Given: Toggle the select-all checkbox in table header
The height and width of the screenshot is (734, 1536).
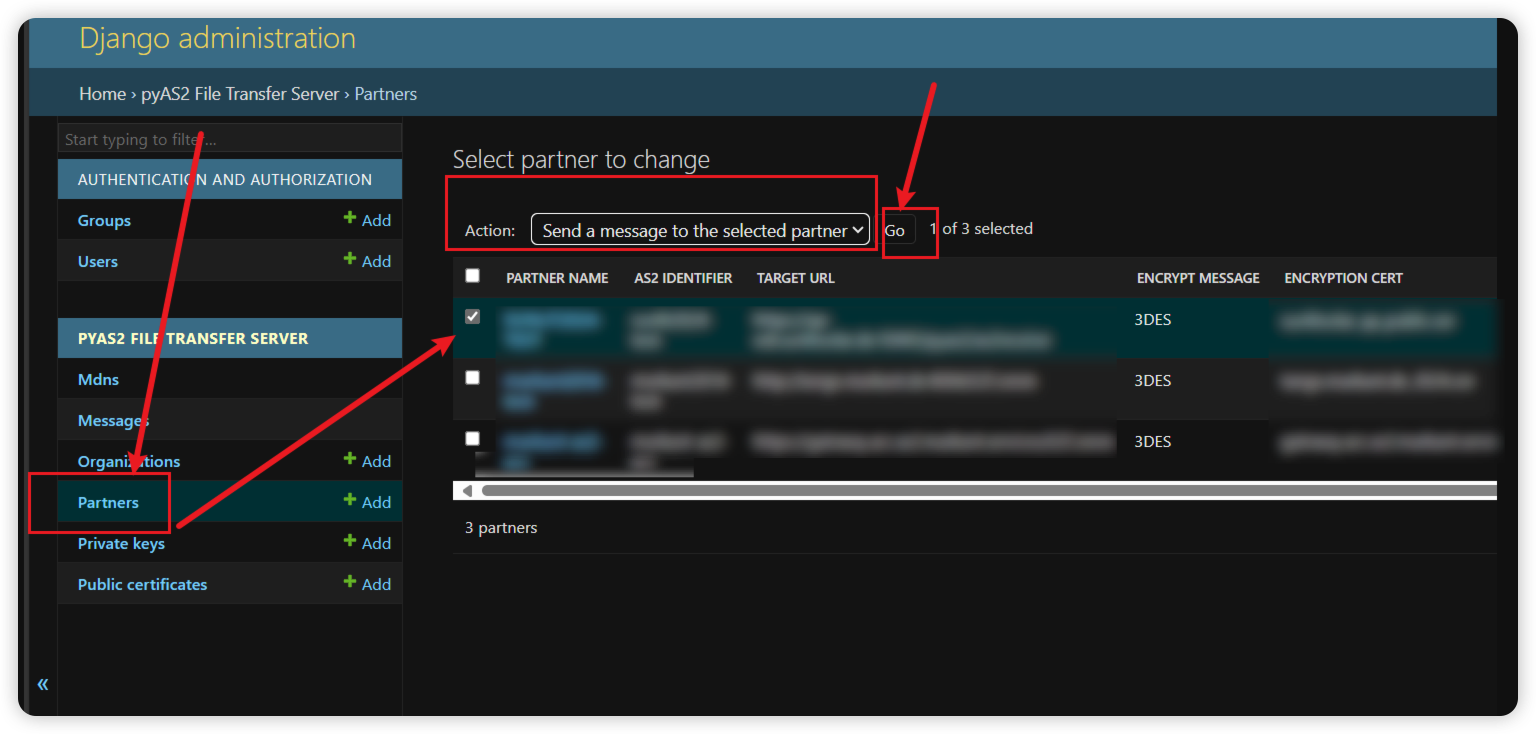Looking at the screenshot, I should click(x=473, y=276).
